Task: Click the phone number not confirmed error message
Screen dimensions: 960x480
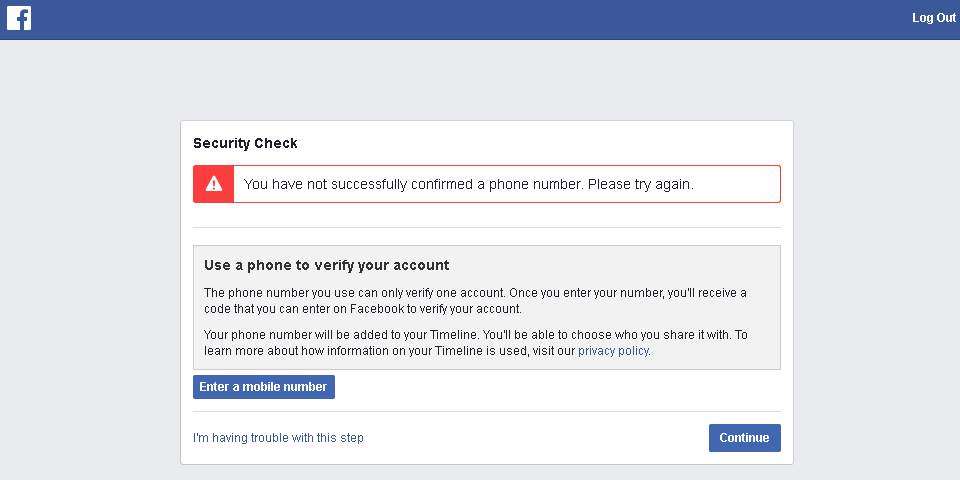Action: [x=468, y=184]
